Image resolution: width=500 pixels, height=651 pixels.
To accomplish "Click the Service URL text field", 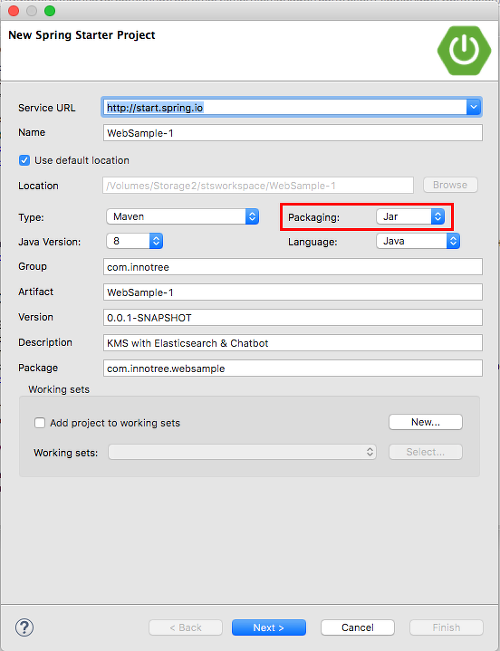I will click(285, 108).
